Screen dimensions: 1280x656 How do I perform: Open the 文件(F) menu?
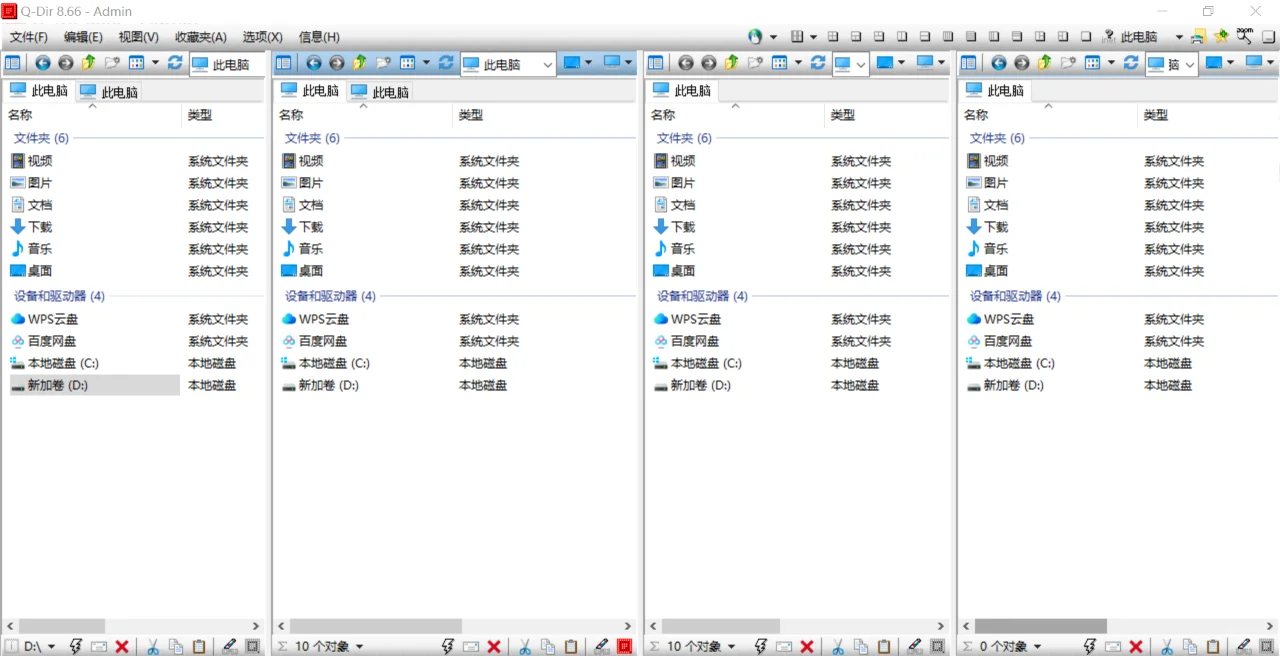coord(29,37)
